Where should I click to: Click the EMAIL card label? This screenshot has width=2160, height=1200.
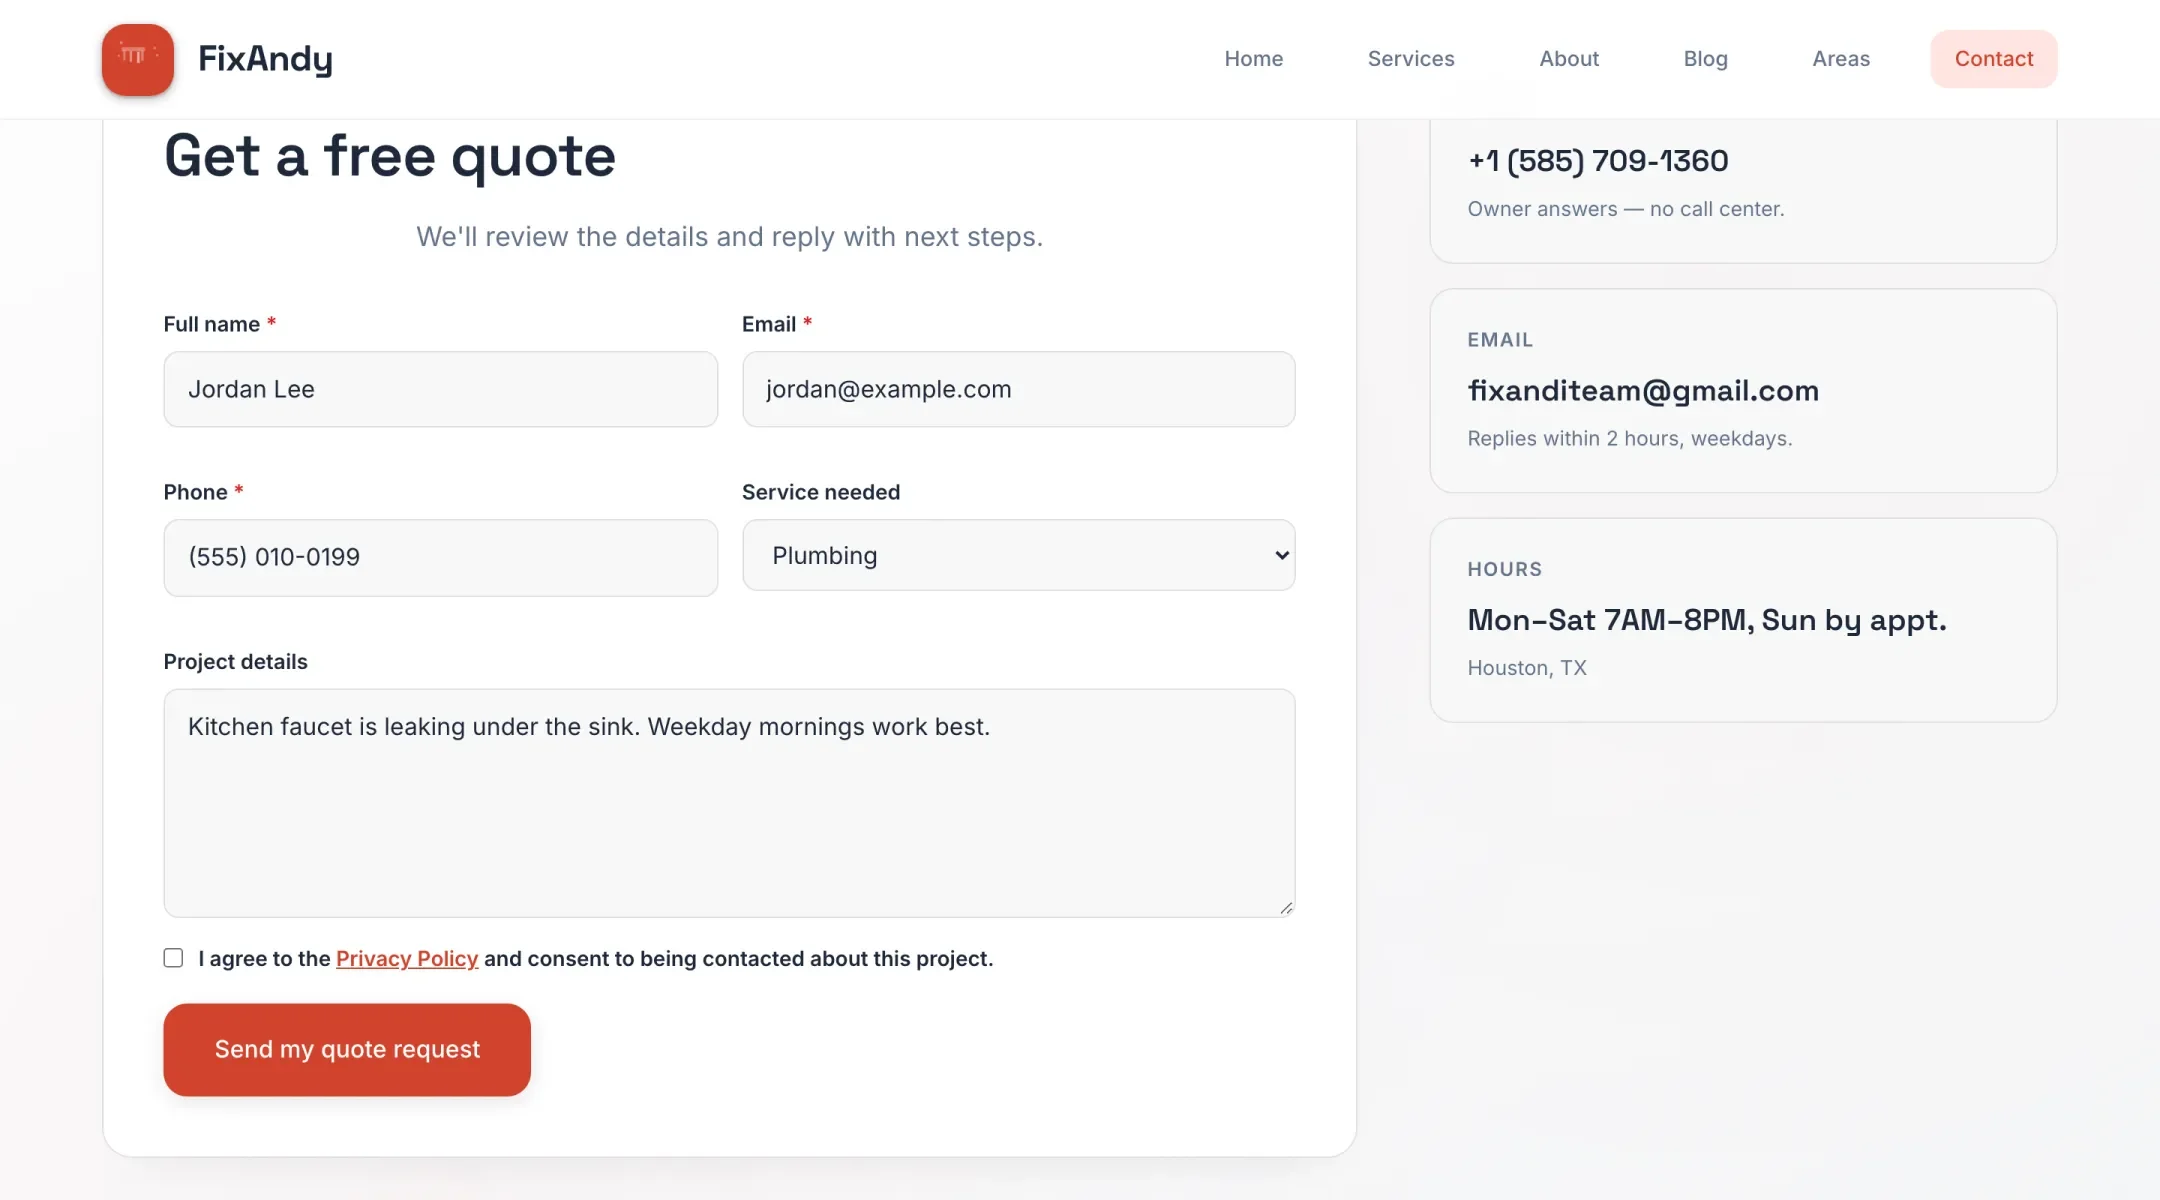(x=1500, y=340)
